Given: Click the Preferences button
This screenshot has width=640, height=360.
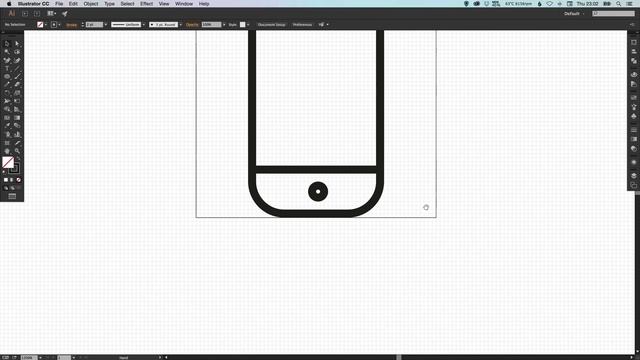Looking at the screenshot, I should click(x=302, y=24).
